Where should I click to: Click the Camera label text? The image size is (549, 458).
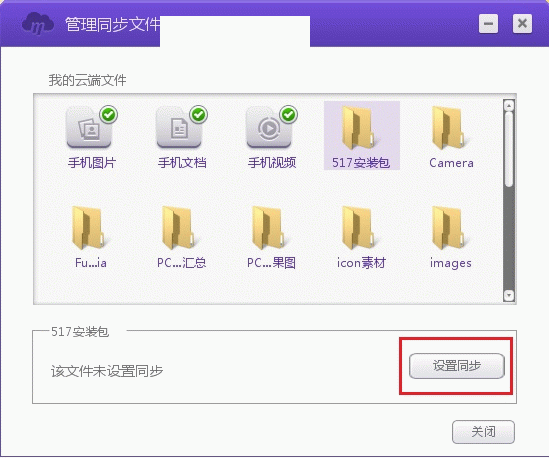coord(451,163)
